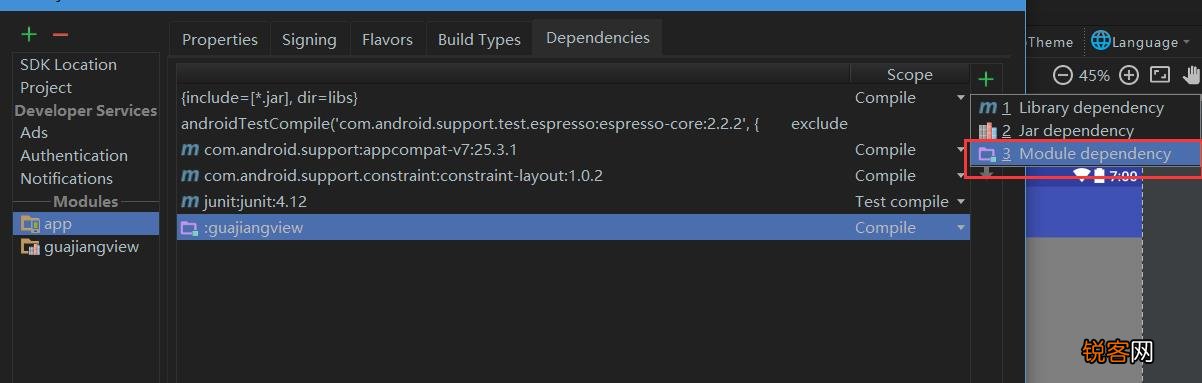Click the green add dependency plus button
Screen dimensions: 1202x383
986,79
